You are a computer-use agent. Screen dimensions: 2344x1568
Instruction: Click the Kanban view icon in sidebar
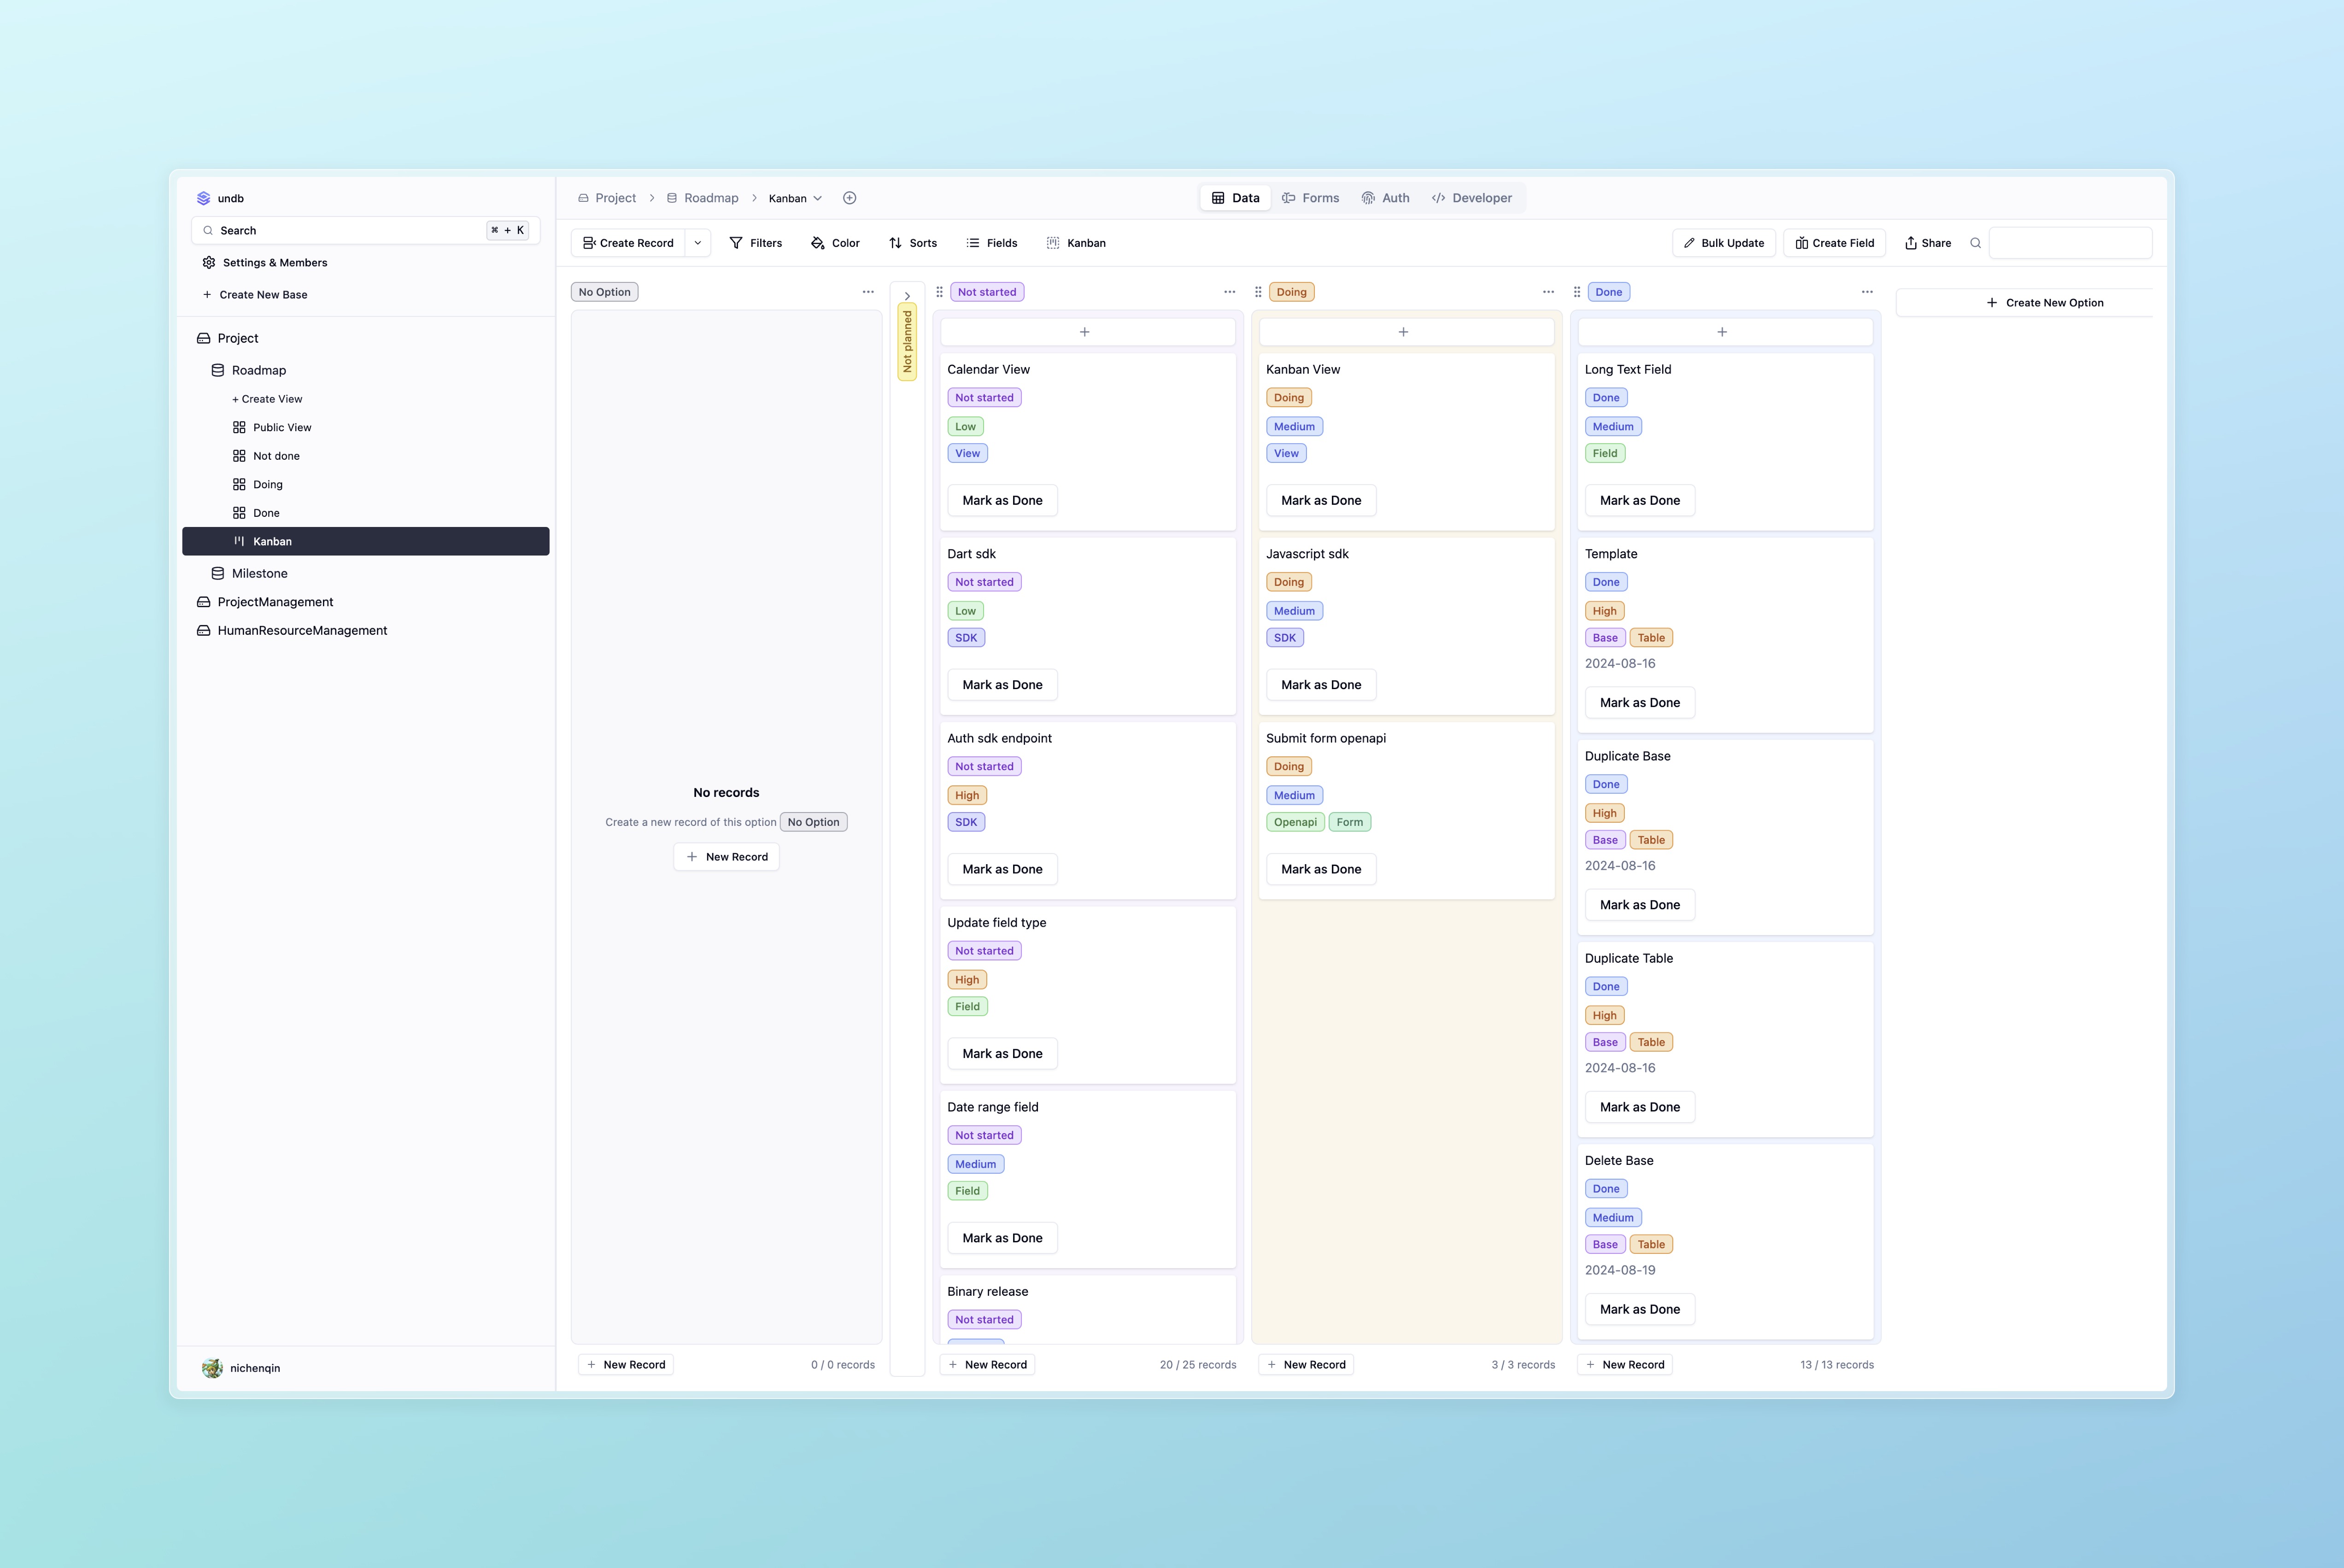pyautogui.click(x=238, y=539)
